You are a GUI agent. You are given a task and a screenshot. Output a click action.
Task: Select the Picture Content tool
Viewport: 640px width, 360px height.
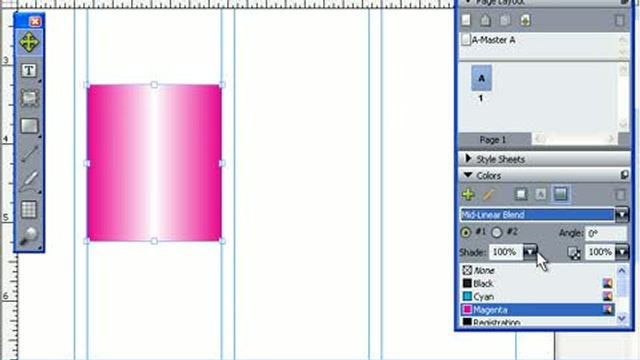pyautogui.click(x=29, y=98)
